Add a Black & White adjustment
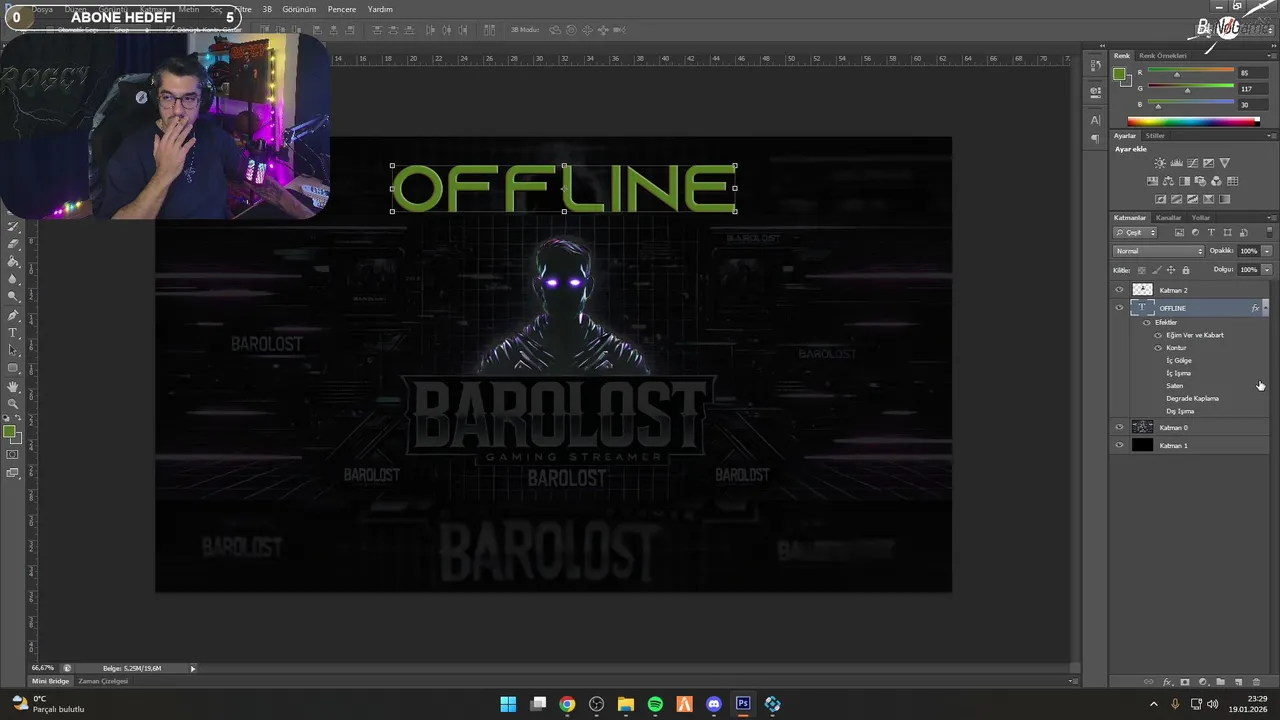 (x=1184, y=181)
